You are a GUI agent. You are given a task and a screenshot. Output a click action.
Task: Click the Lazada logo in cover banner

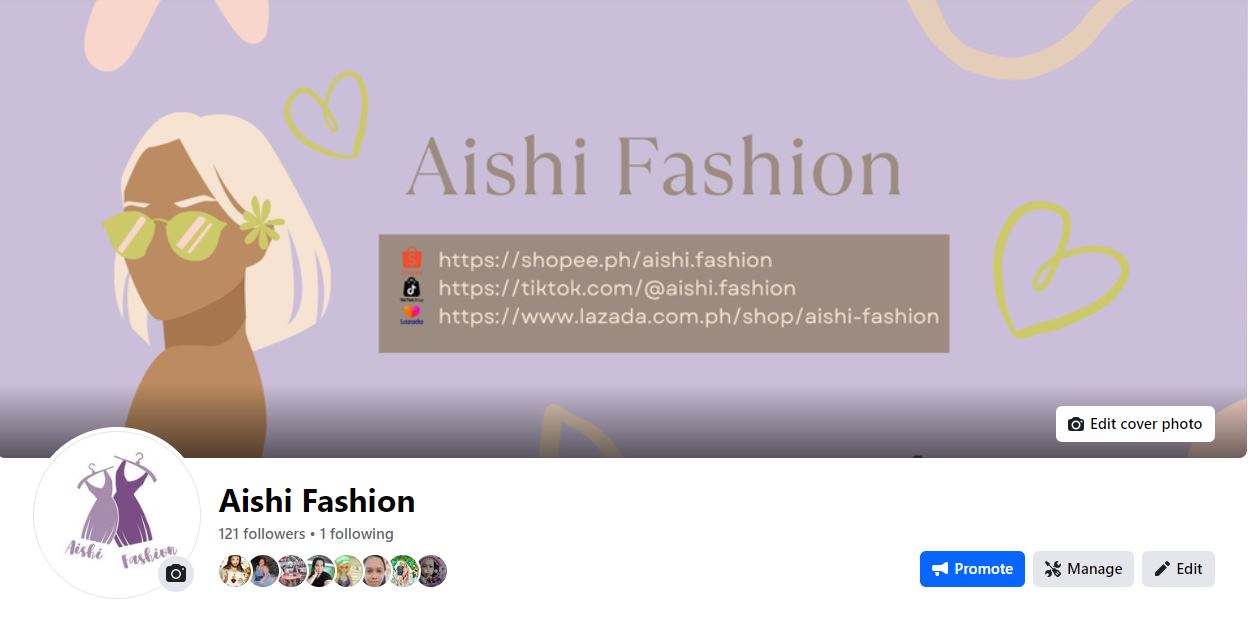(x=412, y=316)
